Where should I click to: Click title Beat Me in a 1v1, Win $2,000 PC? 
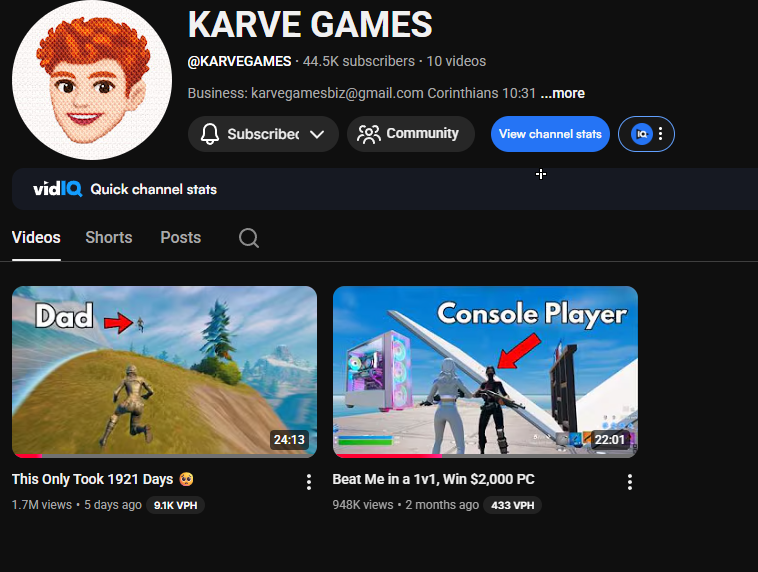(x=434, y=479)
